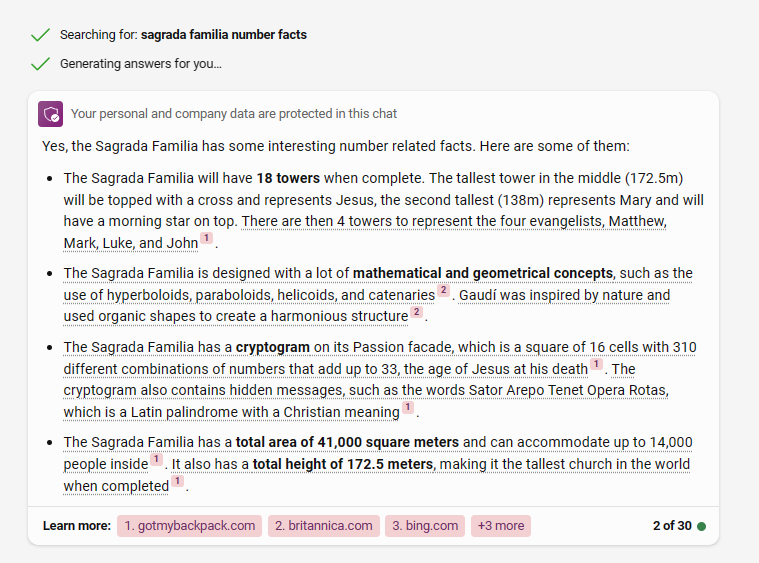Open citation 2 after harmonious structure

click(416, 311)
